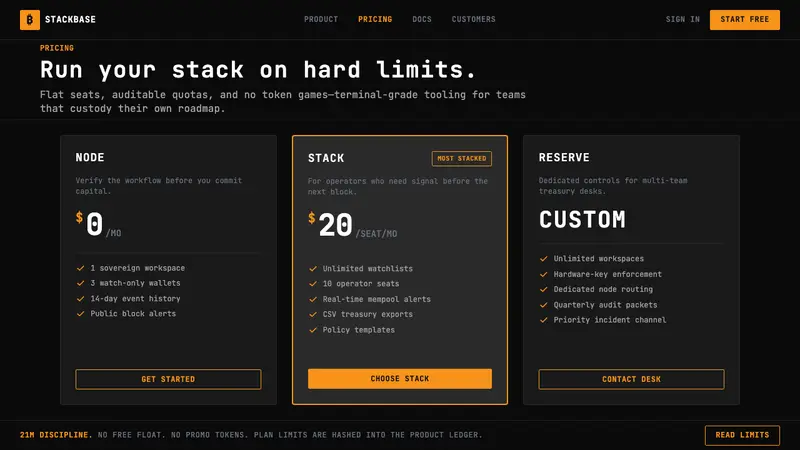Click the $20 /SEAT/MO price

pyautogui.click(x=353, y=225)
